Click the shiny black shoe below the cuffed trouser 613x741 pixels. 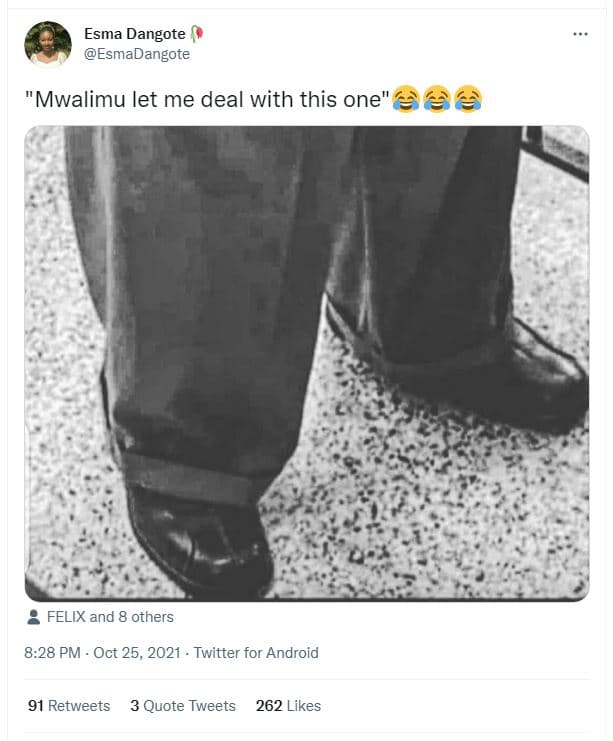(201, 541)
